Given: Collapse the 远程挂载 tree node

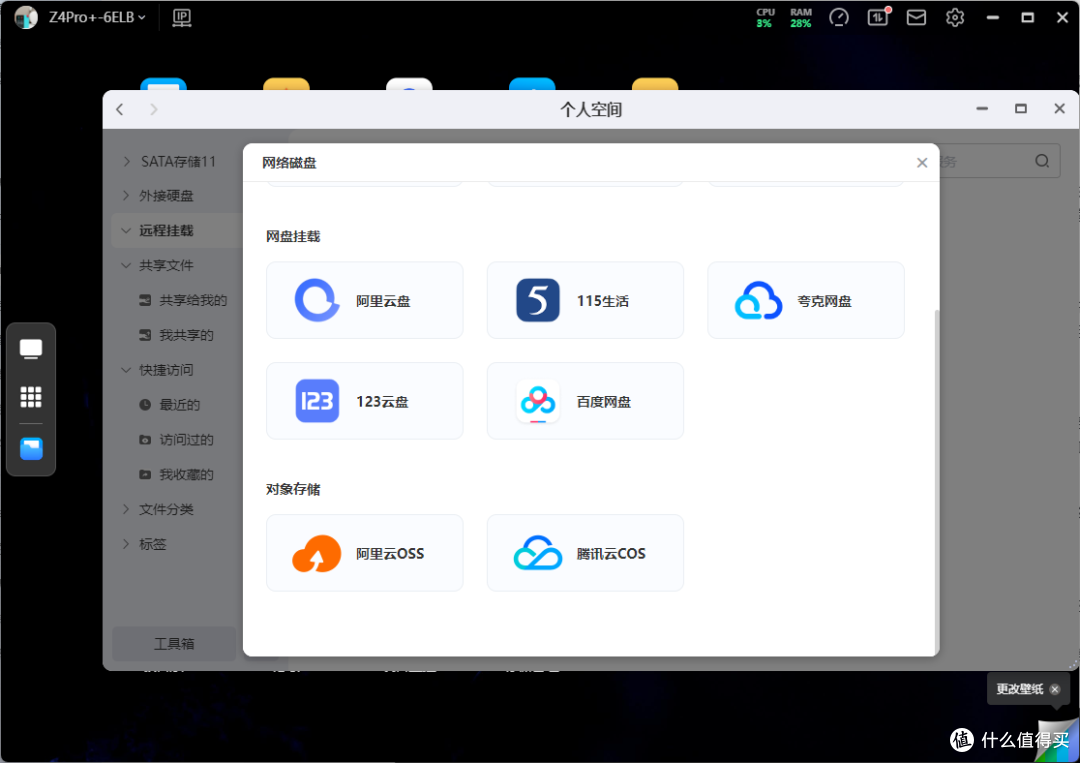Looking at the screenshot, I should click(126, 231).
